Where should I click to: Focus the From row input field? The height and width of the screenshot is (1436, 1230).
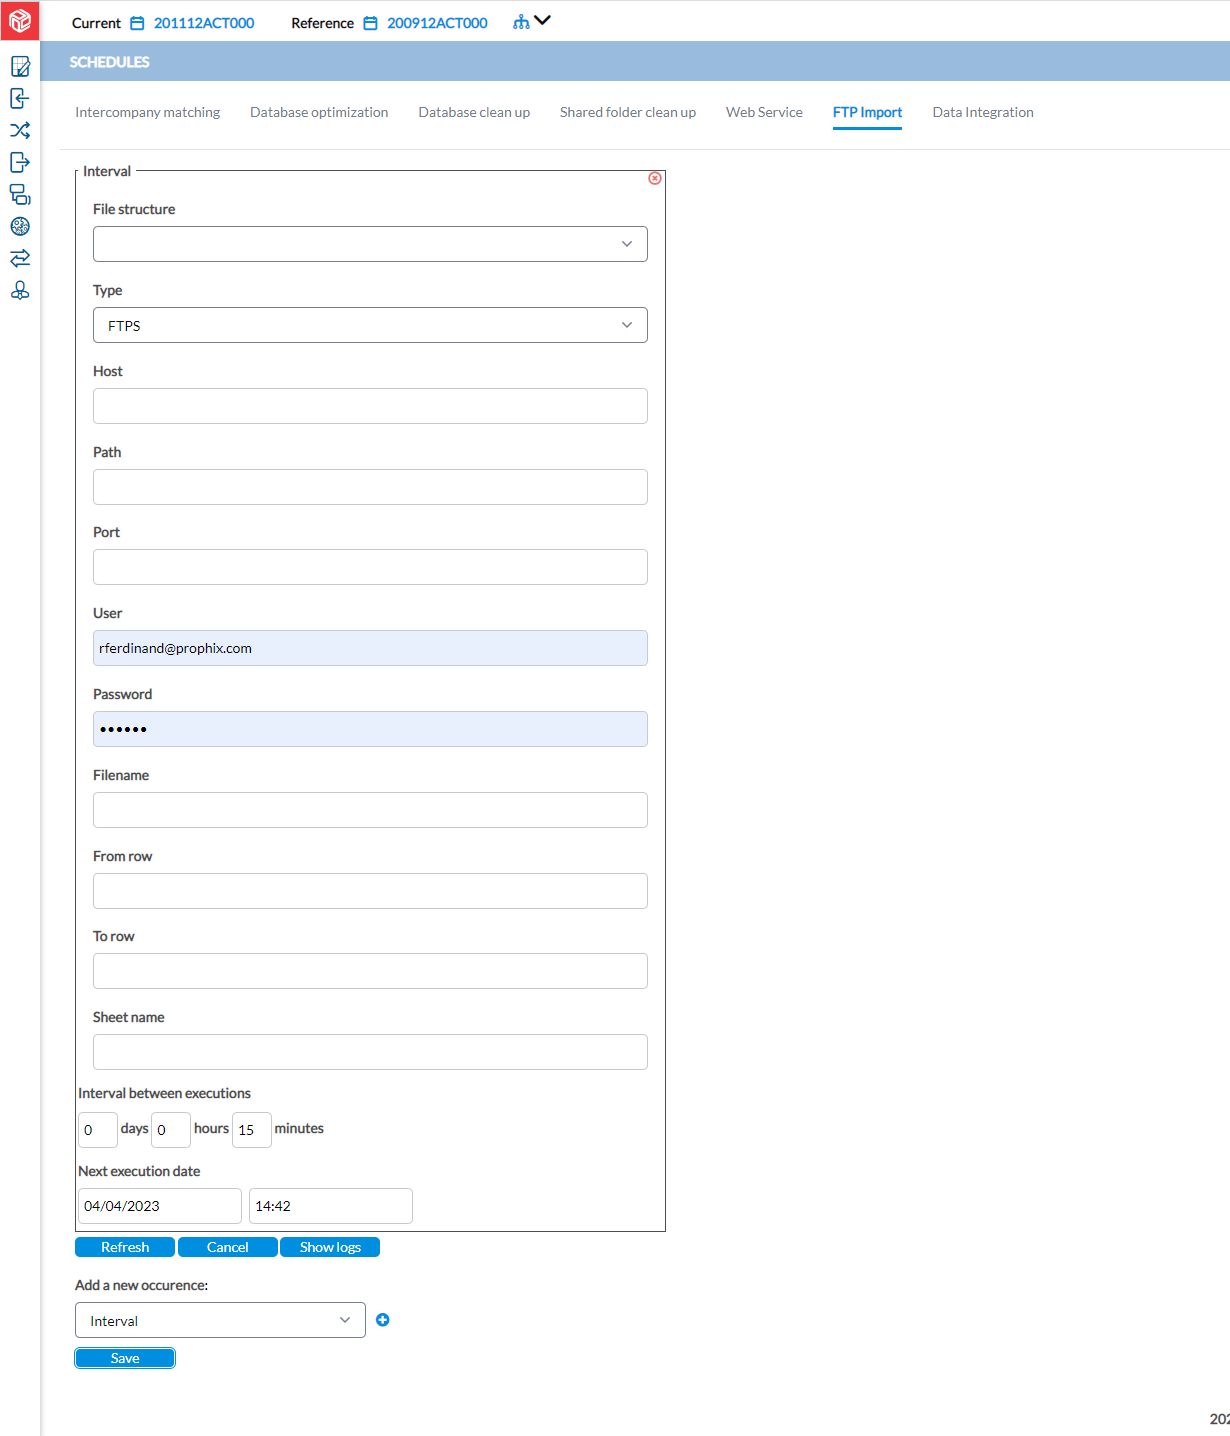[370, 891]
